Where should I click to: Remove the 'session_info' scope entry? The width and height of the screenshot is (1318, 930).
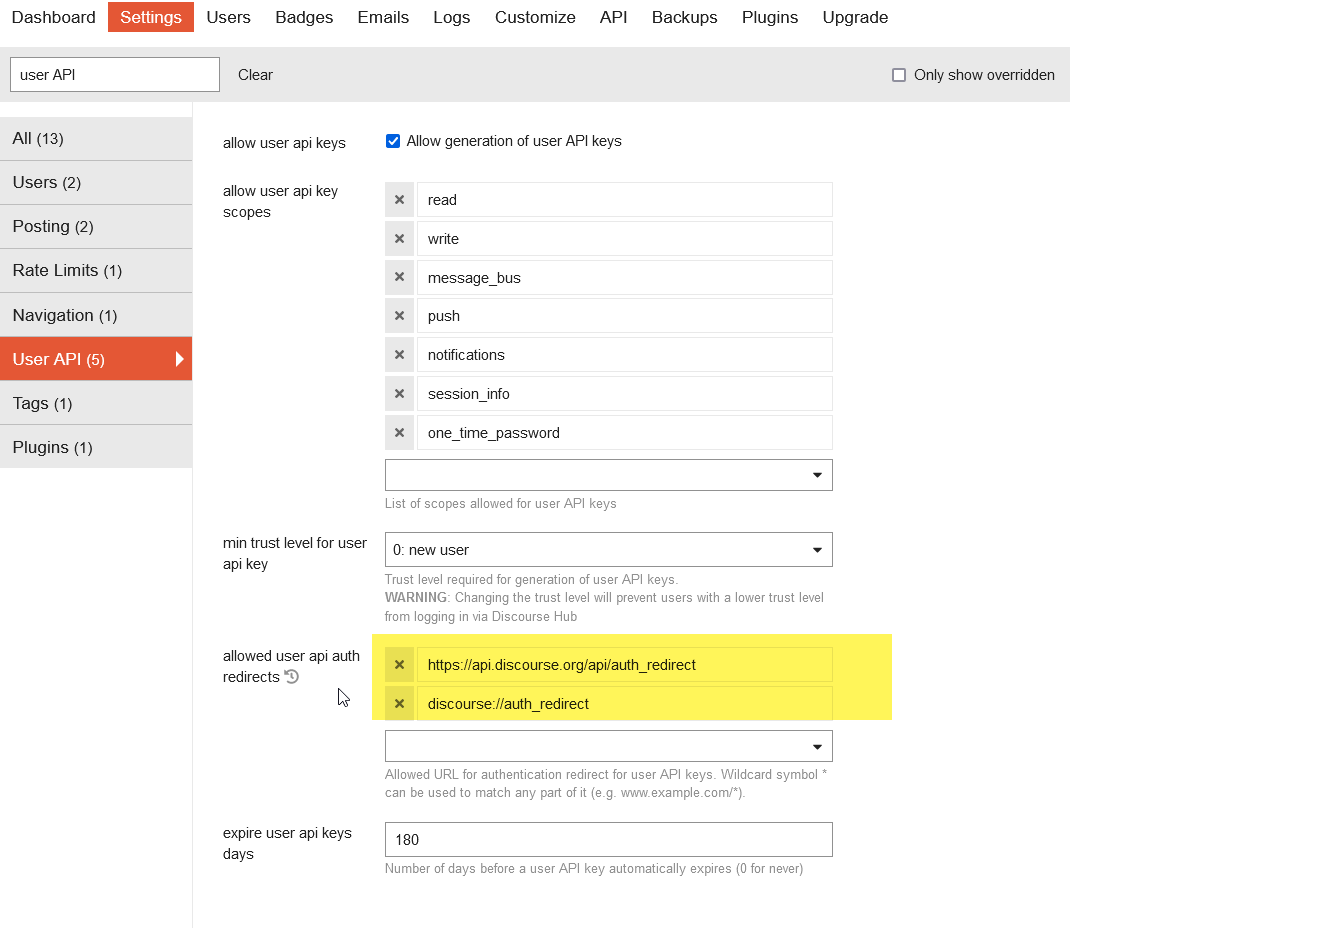399,394
